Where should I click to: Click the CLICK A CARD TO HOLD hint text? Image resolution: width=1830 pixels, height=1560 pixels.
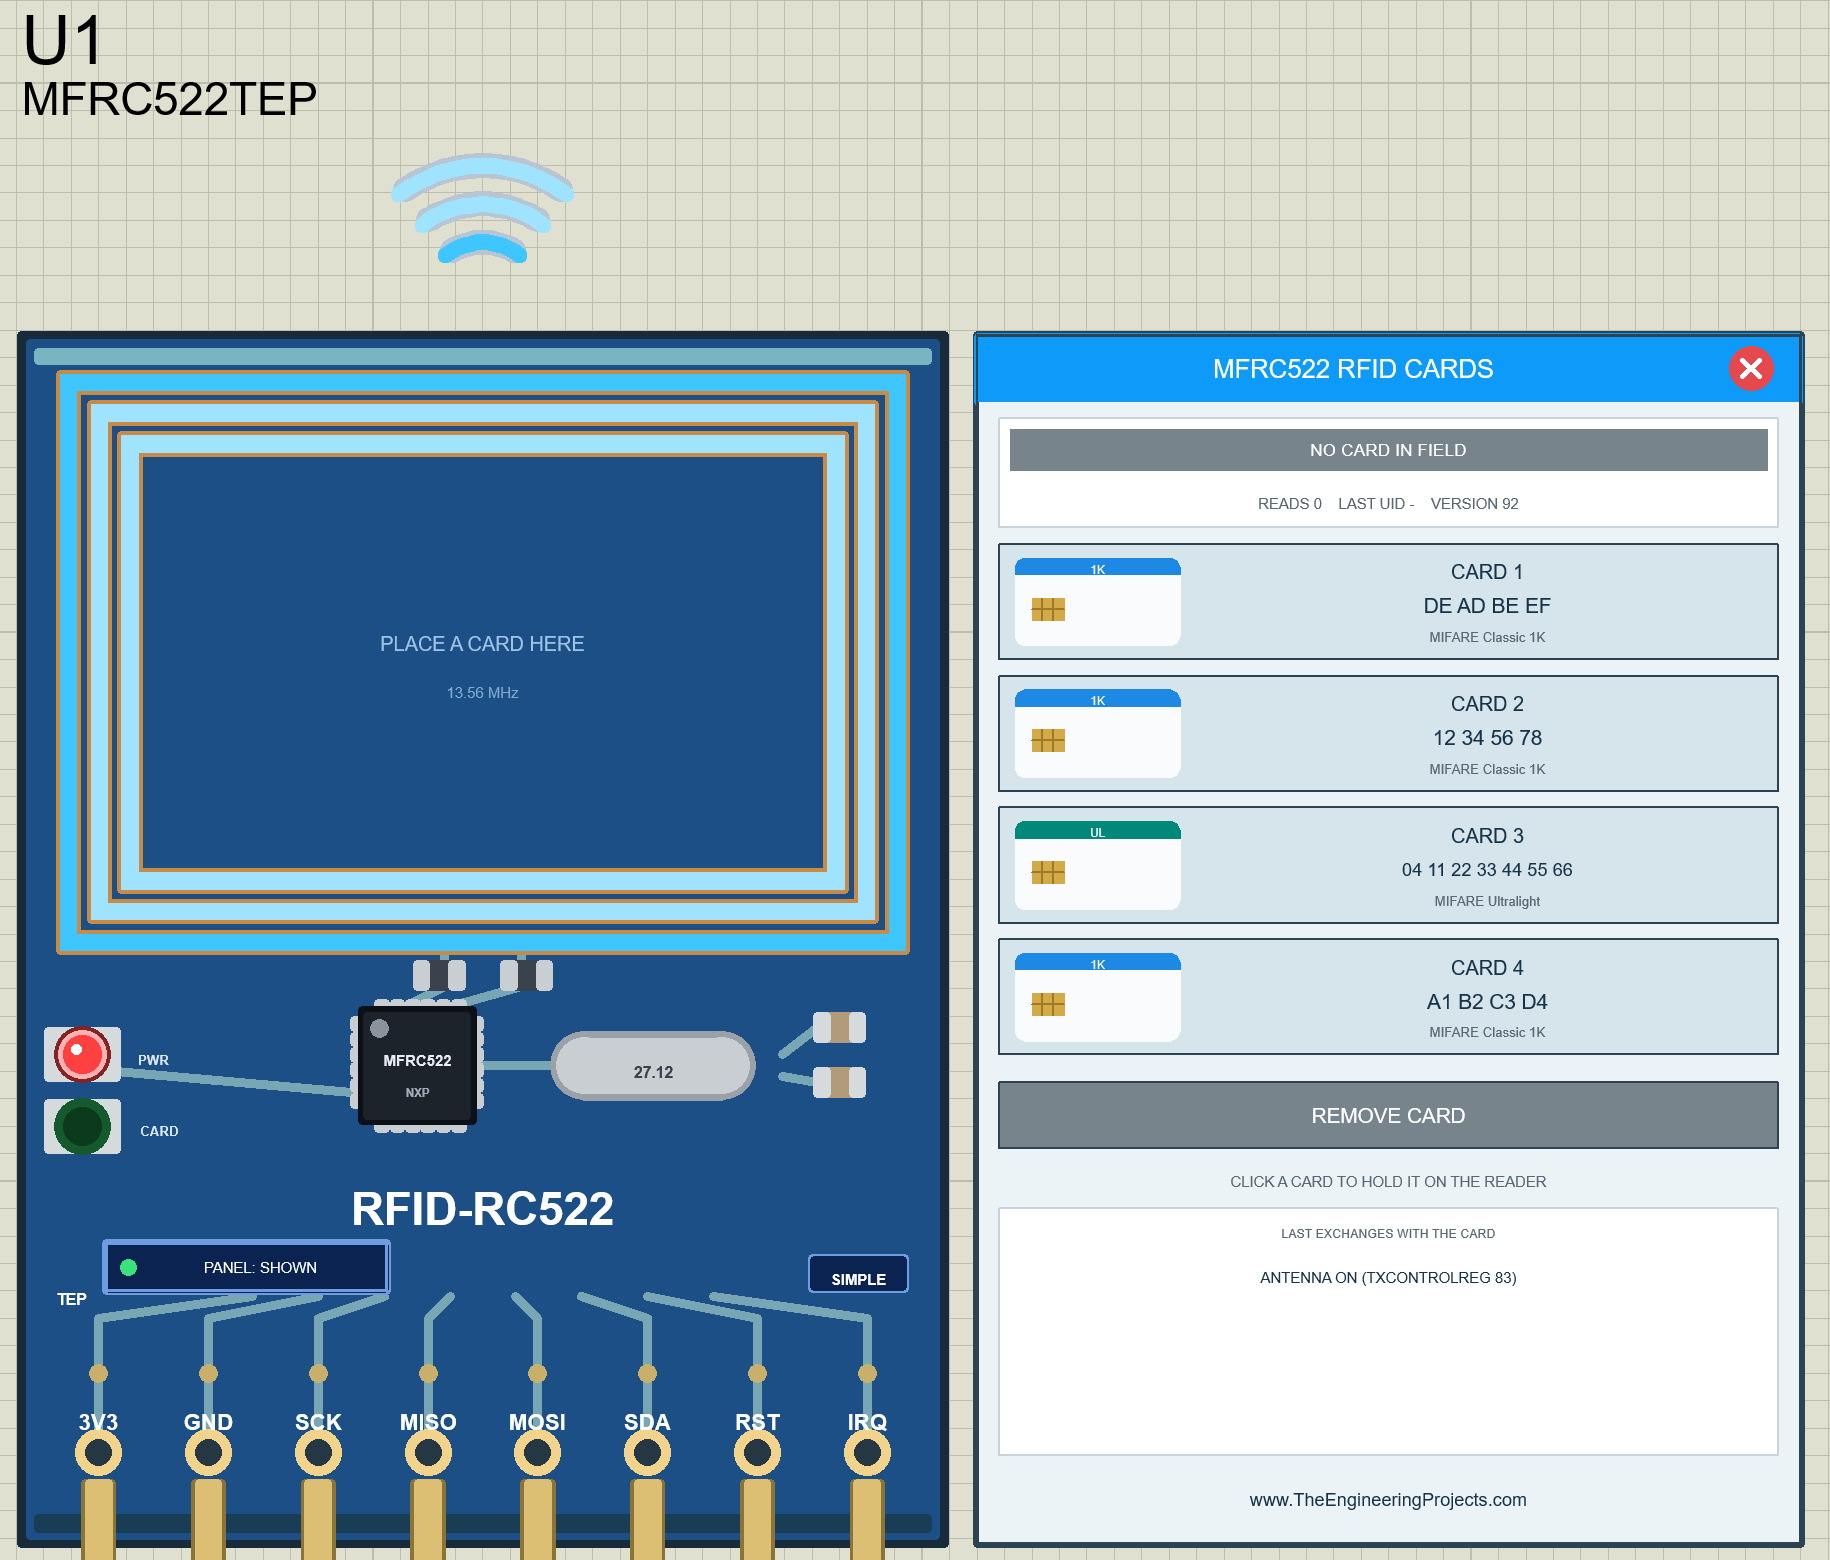coord(1388,1182)
